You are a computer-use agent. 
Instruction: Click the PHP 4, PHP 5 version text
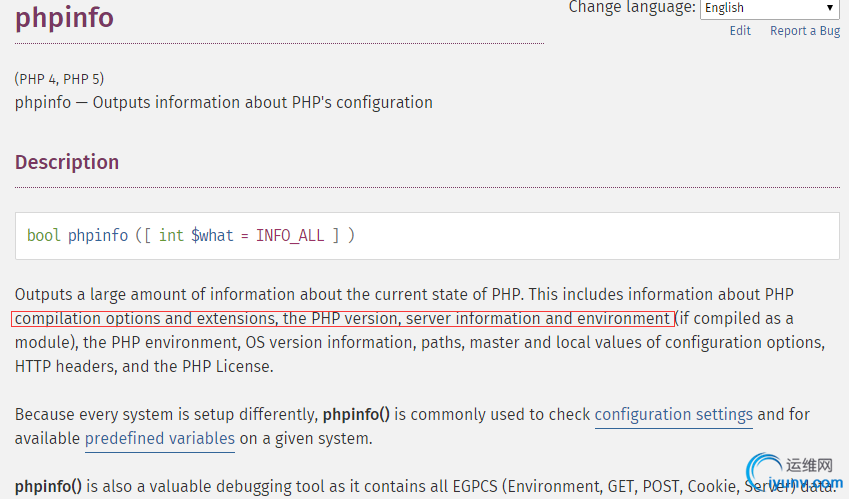click(x=59, y=79)
